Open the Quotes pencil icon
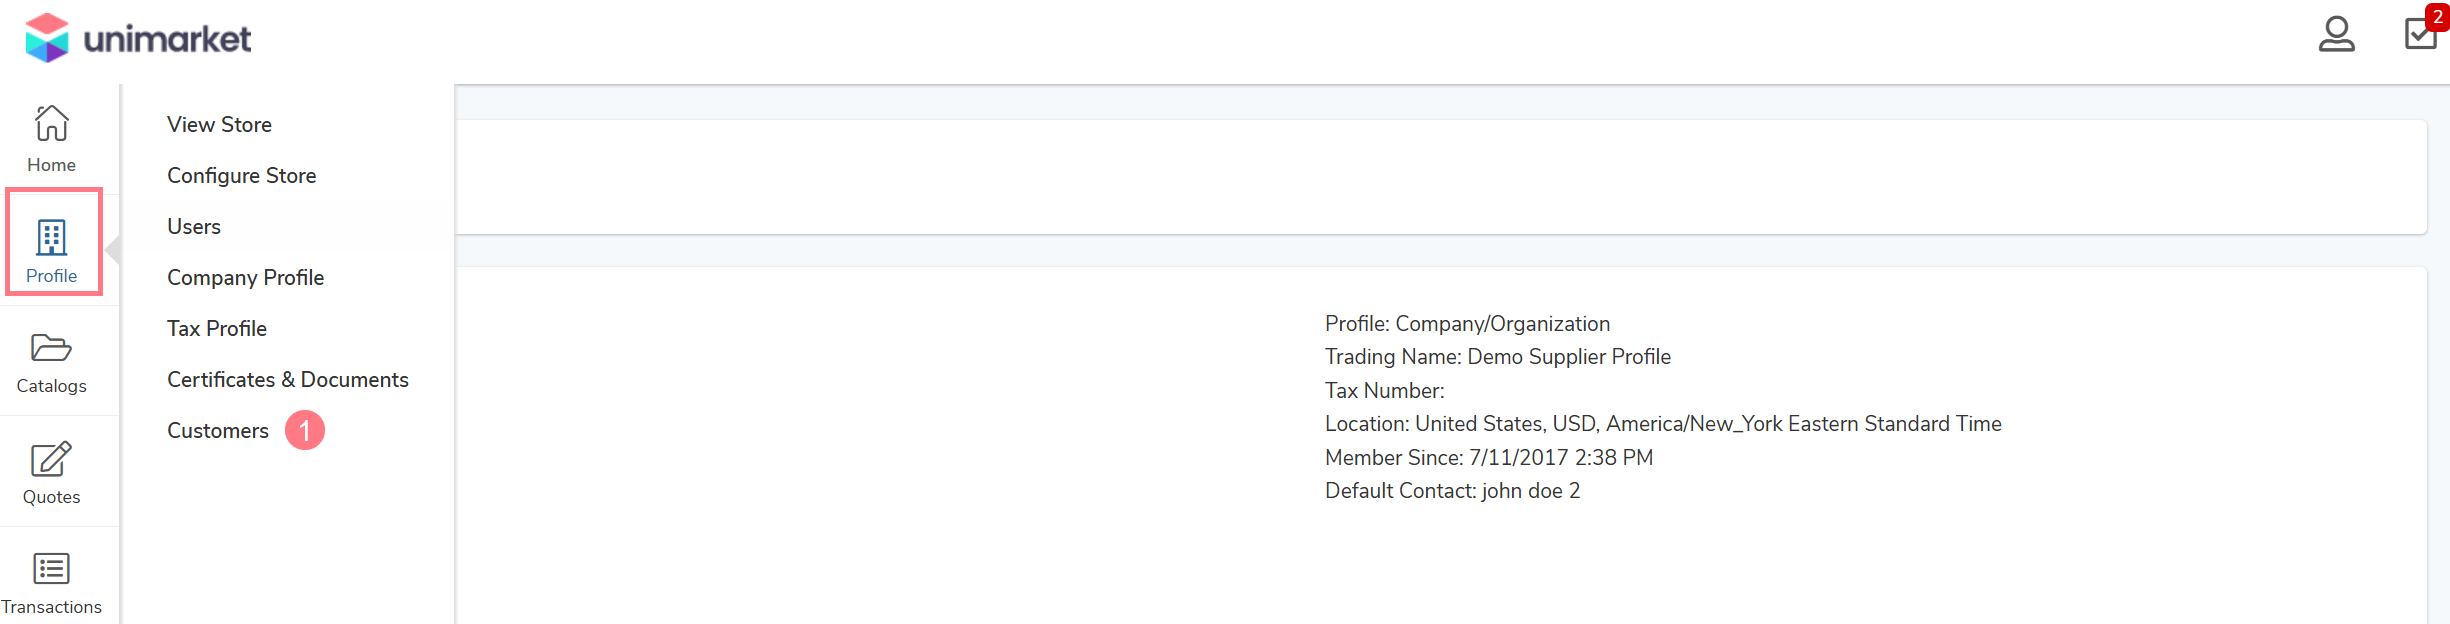This screenshot has height=624, width=2450. (51, 459)
